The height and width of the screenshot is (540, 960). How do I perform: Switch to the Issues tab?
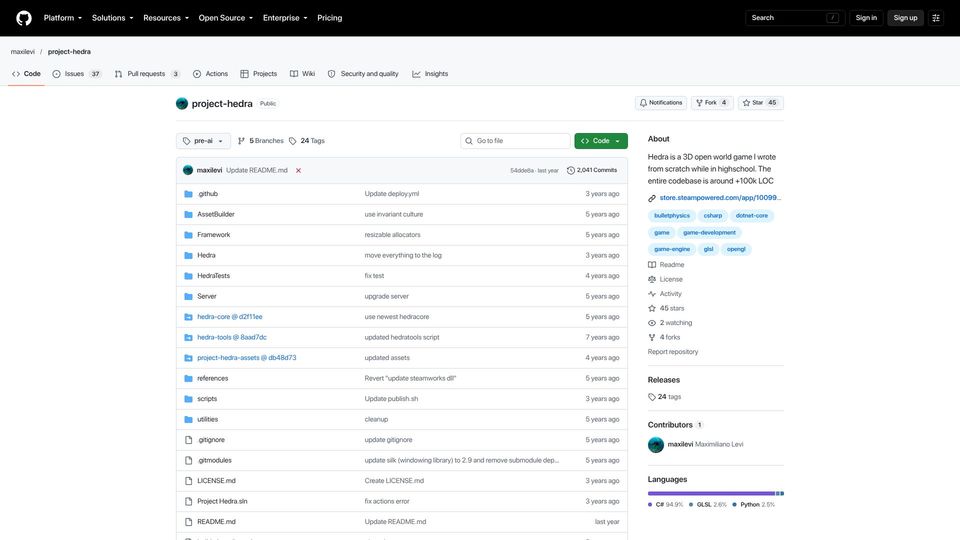pos(77,73)
